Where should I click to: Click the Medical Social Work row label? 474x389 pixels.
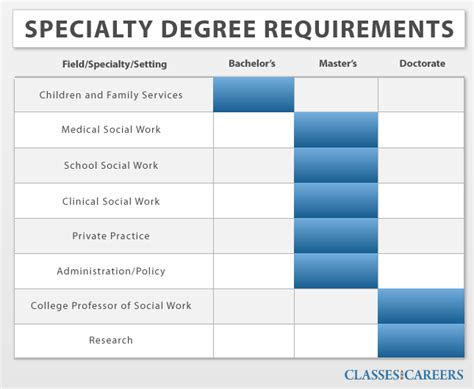111,129
